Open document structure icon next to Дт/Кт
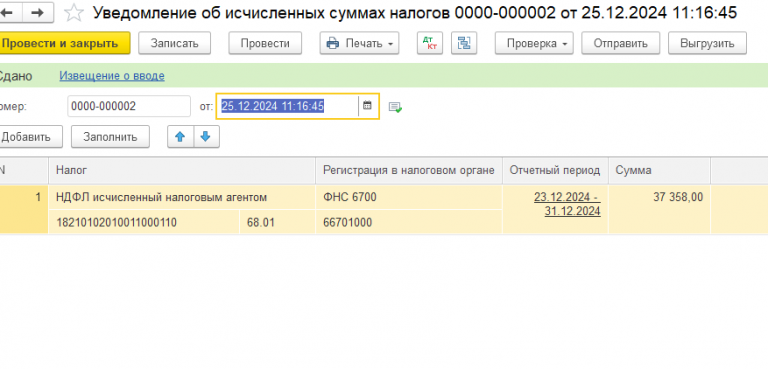Screen dimensions: 768x369 (463, 43)
